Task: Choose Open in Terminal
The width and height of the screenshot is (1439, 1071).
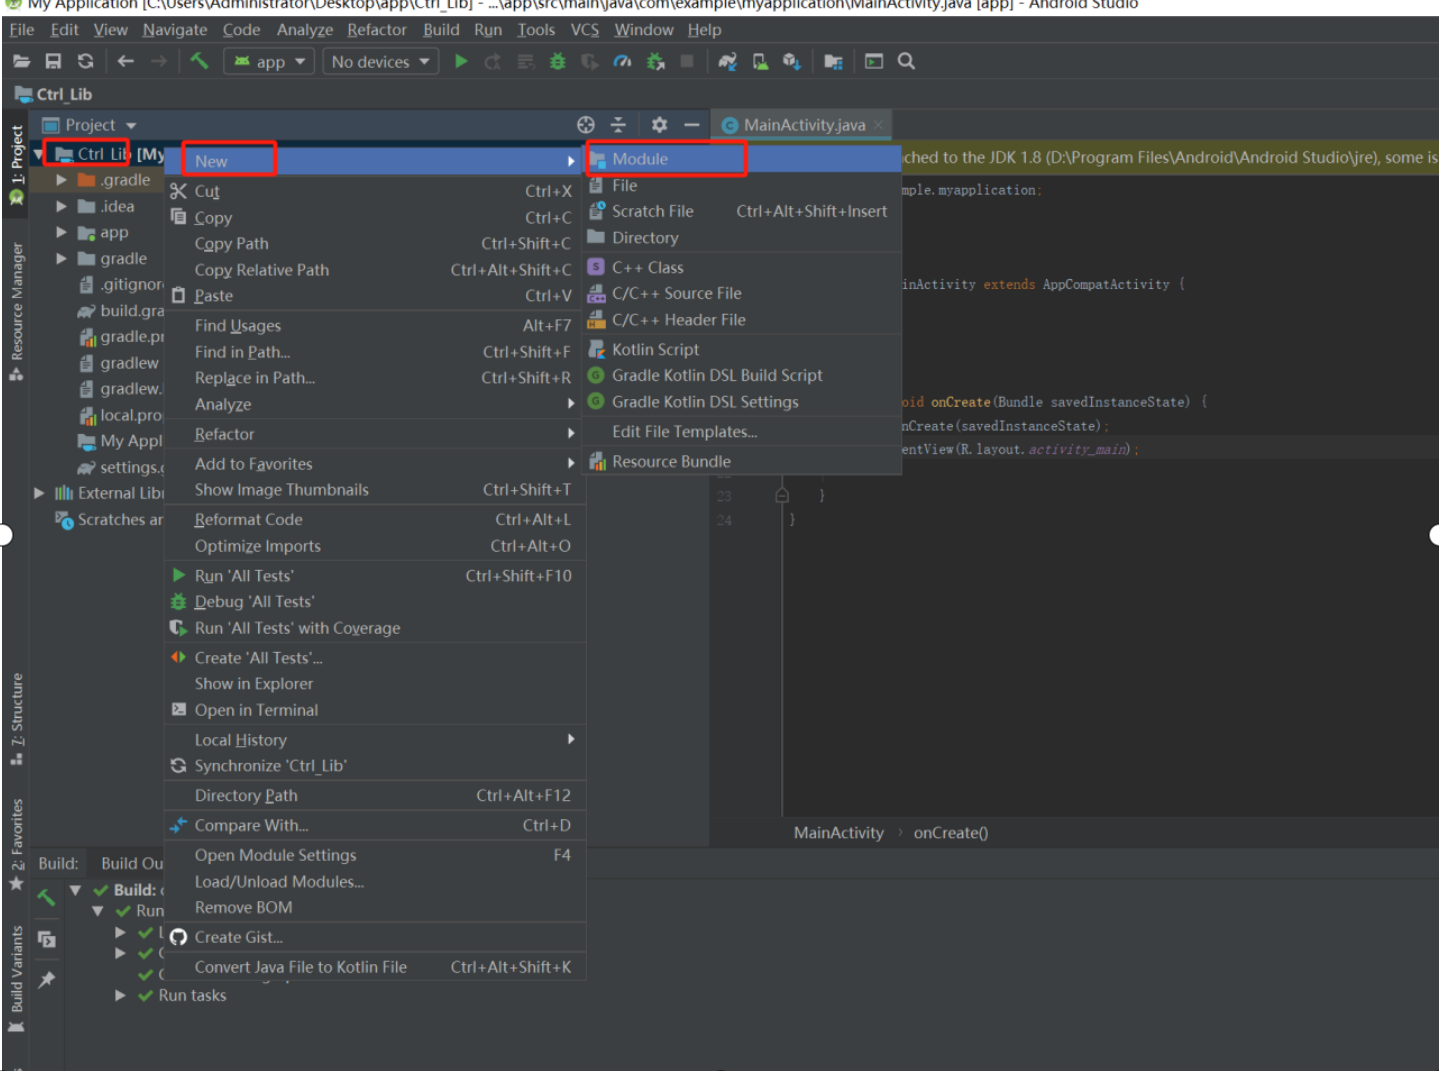Action: coord(375,709)
